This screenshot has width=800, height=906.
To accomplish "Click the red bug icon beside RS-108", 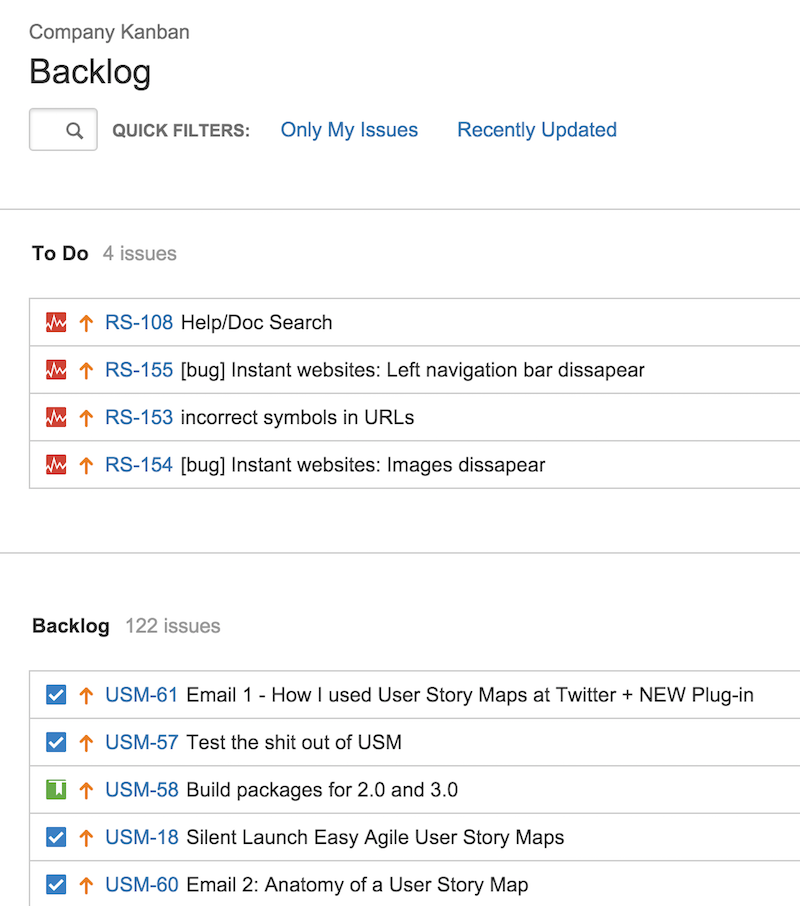I will [58, 322].
